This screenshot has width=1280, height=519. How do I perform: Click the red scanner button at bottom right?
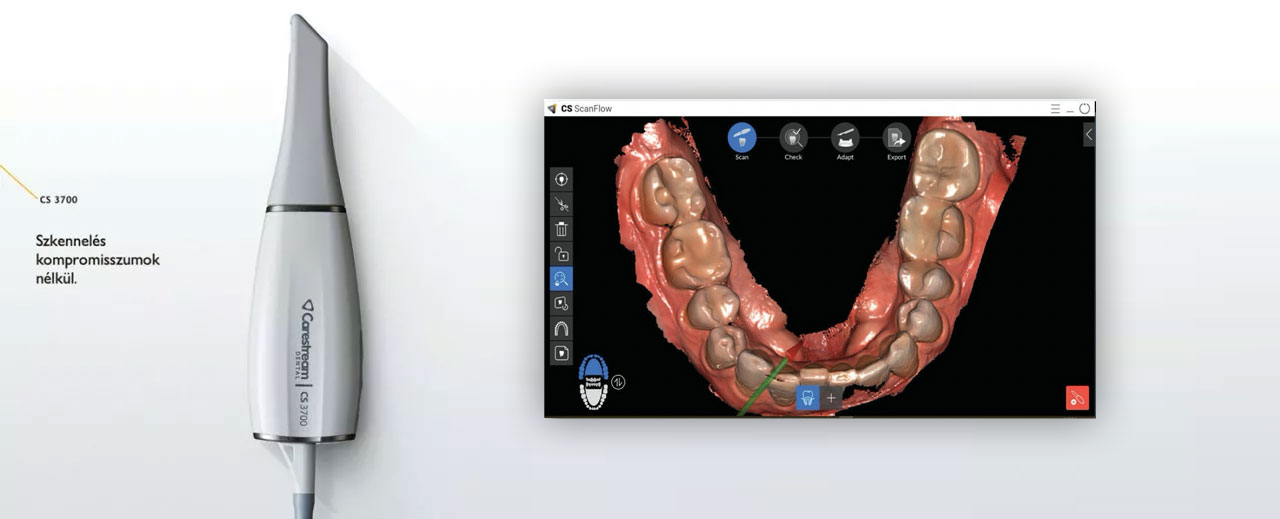[x=1077, y=397]
